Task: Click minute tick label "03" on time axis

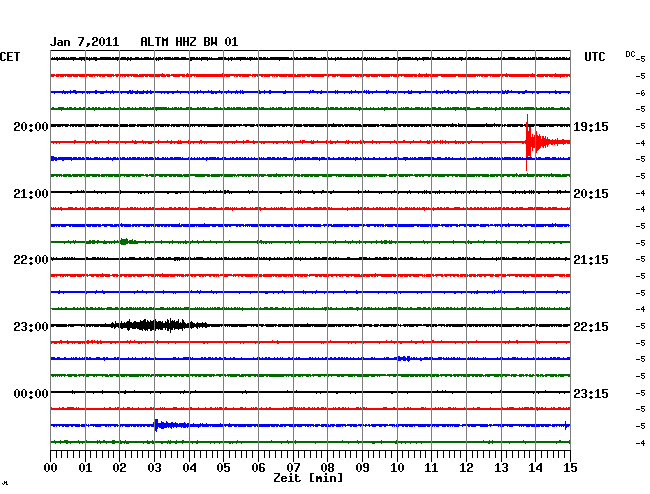Action: (x=154, y=468)
